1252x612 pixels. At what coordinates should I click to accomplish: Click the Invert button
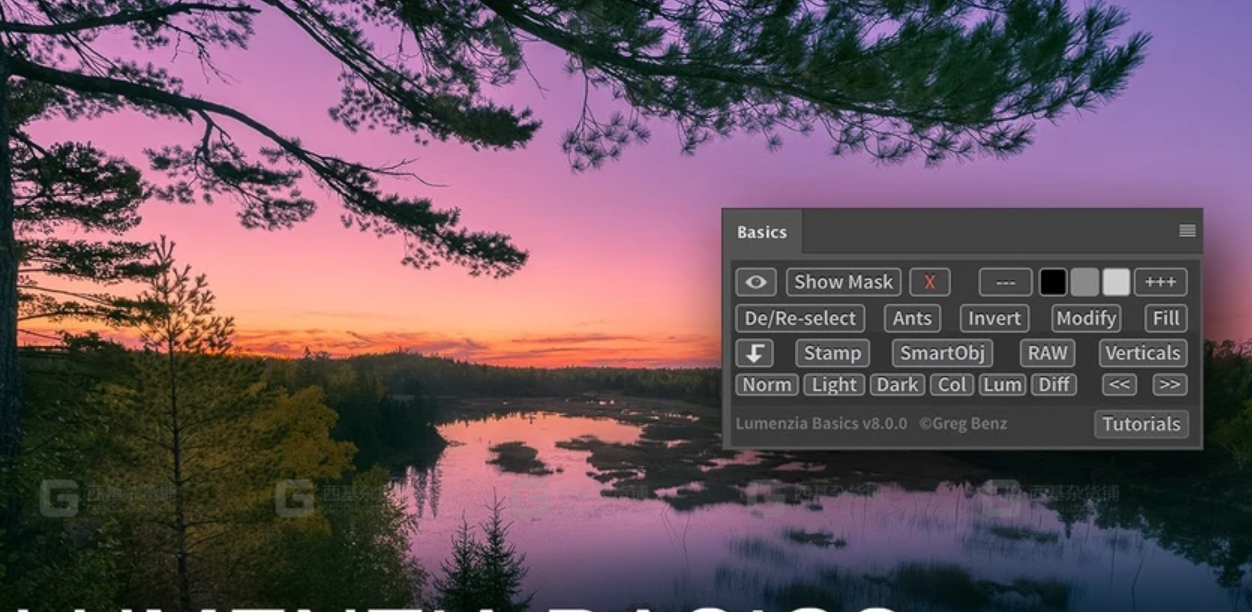pos(995,318)
